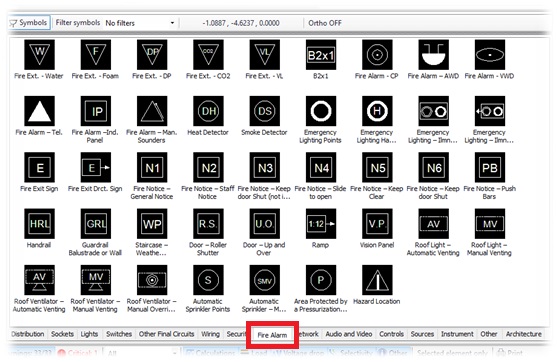This screenshot has width=558, height=362.
Task: Open the Audio and Video tab
Action: coord(348,334)
